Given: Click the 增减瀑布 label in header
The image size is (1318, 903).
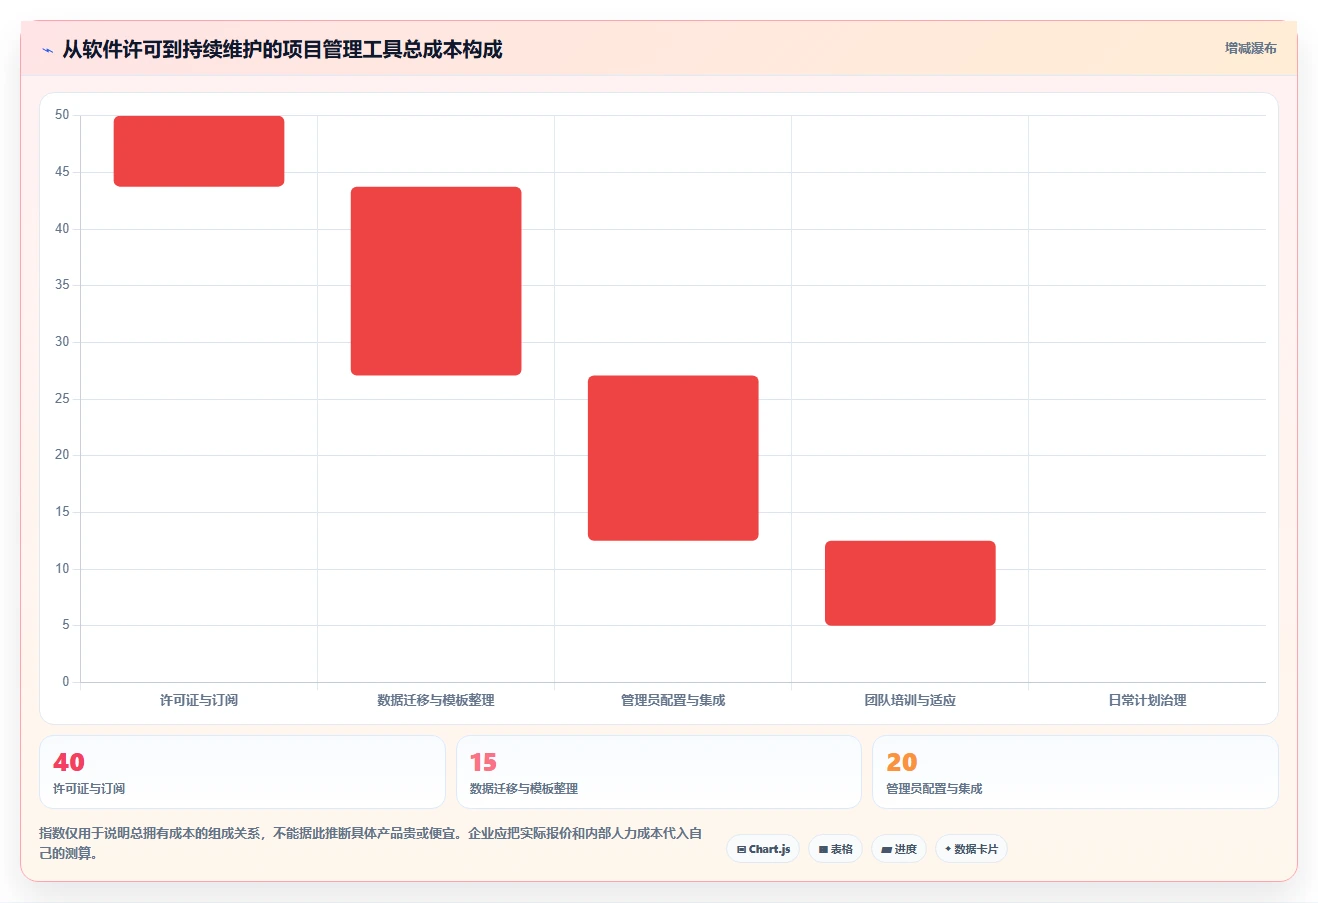Looking at the screenshot, I should coord(1251,48).
